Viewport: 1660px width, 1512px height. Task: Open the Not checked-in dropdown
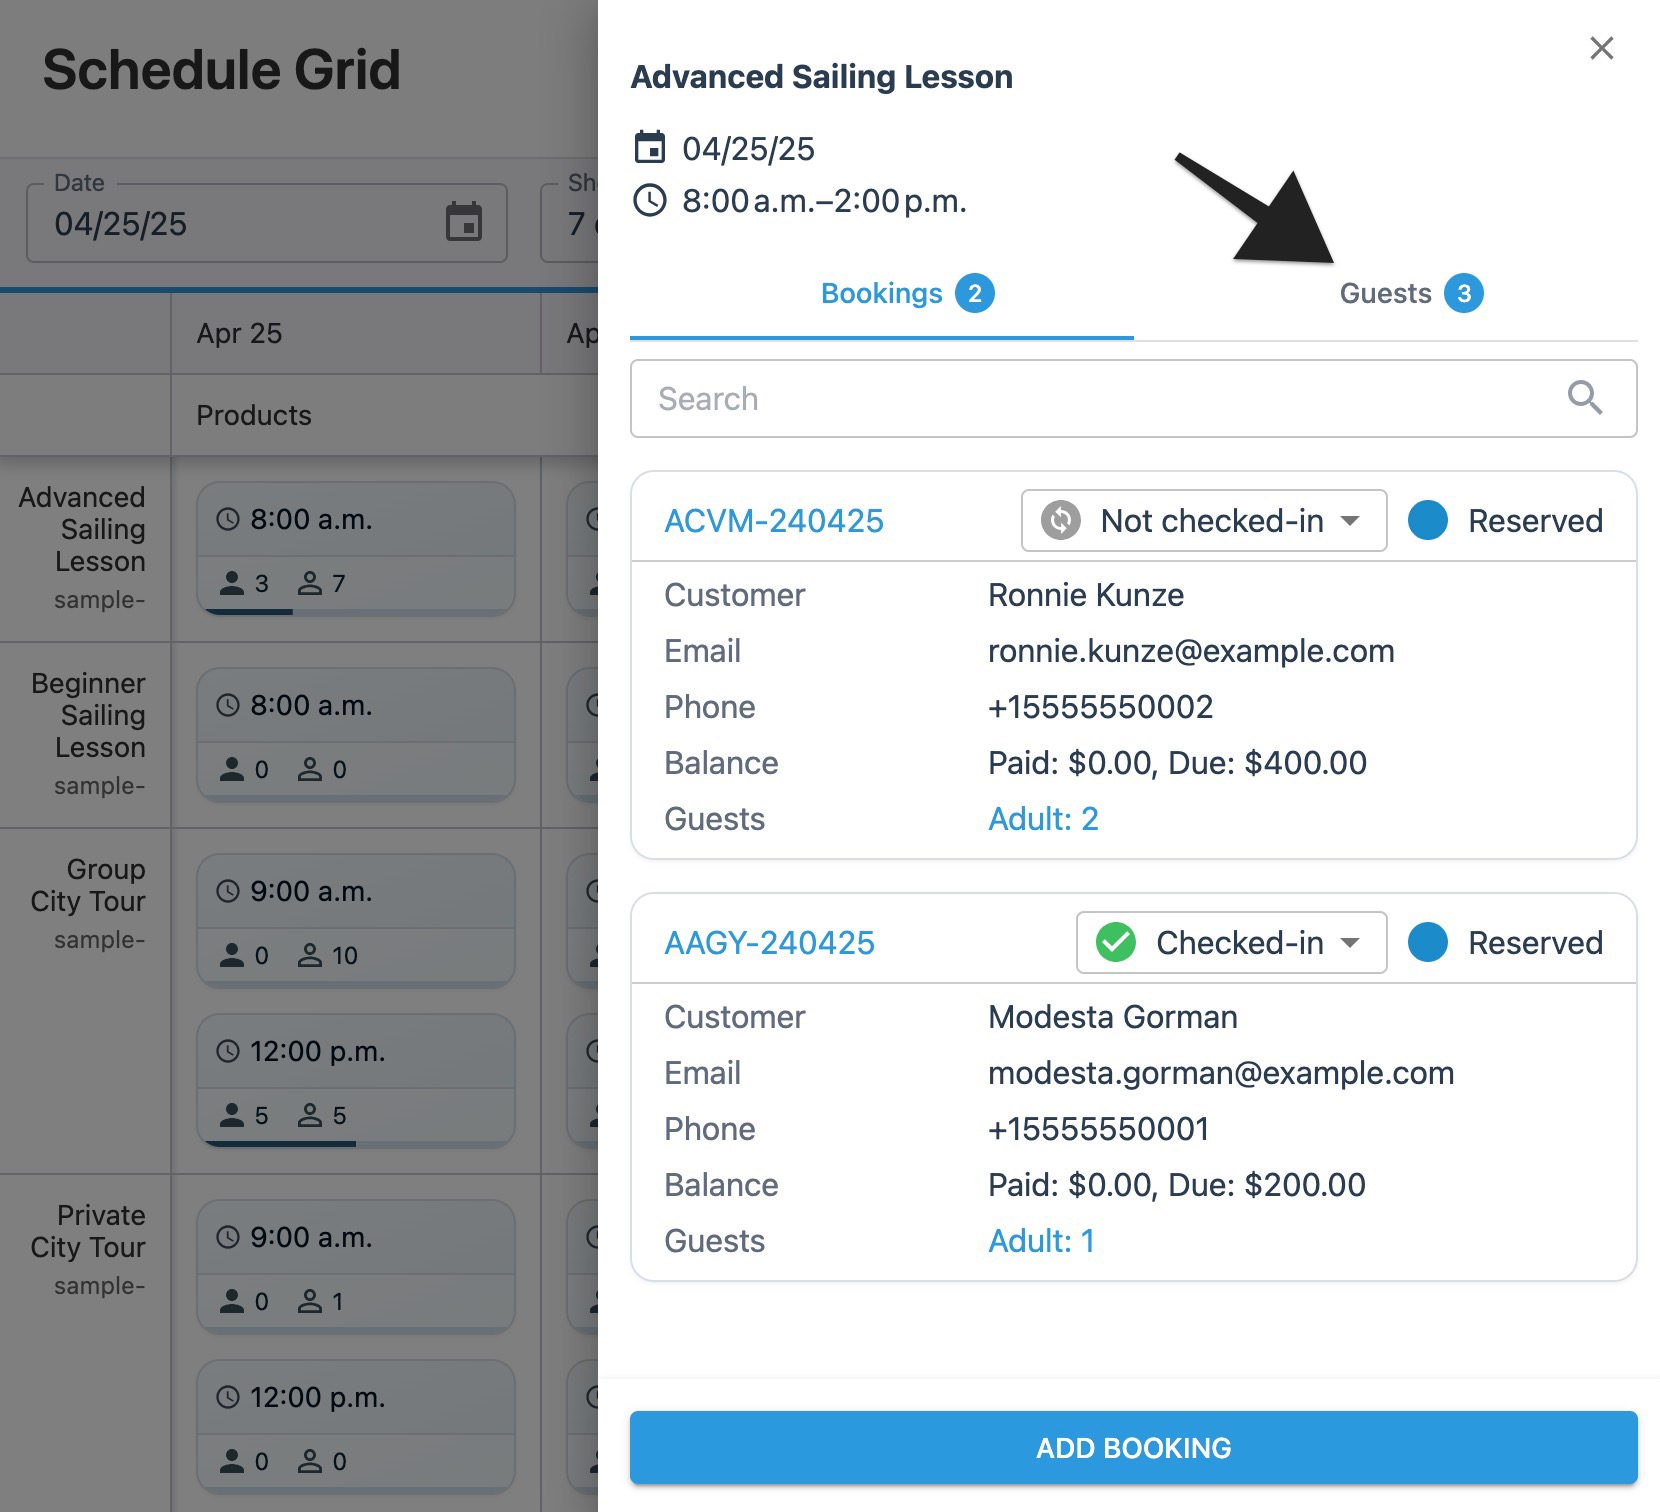click(x=1204, y=520)
